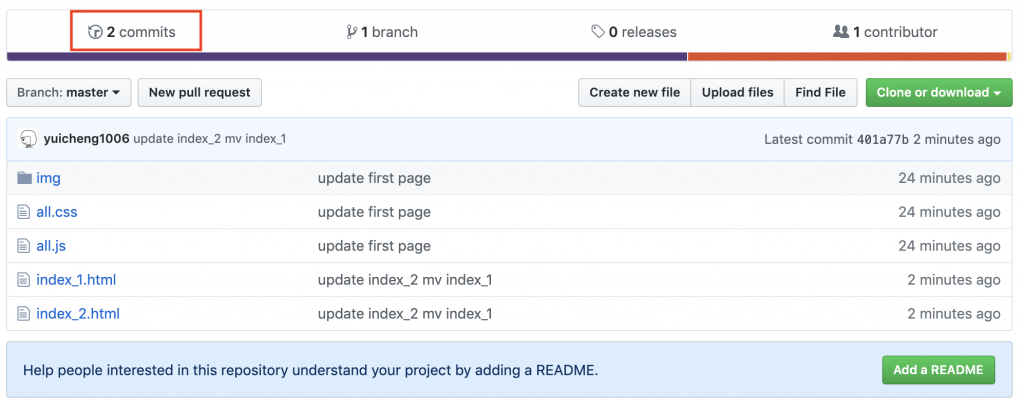
Task: Click the releases tag icon
Action: pos(598,32)
